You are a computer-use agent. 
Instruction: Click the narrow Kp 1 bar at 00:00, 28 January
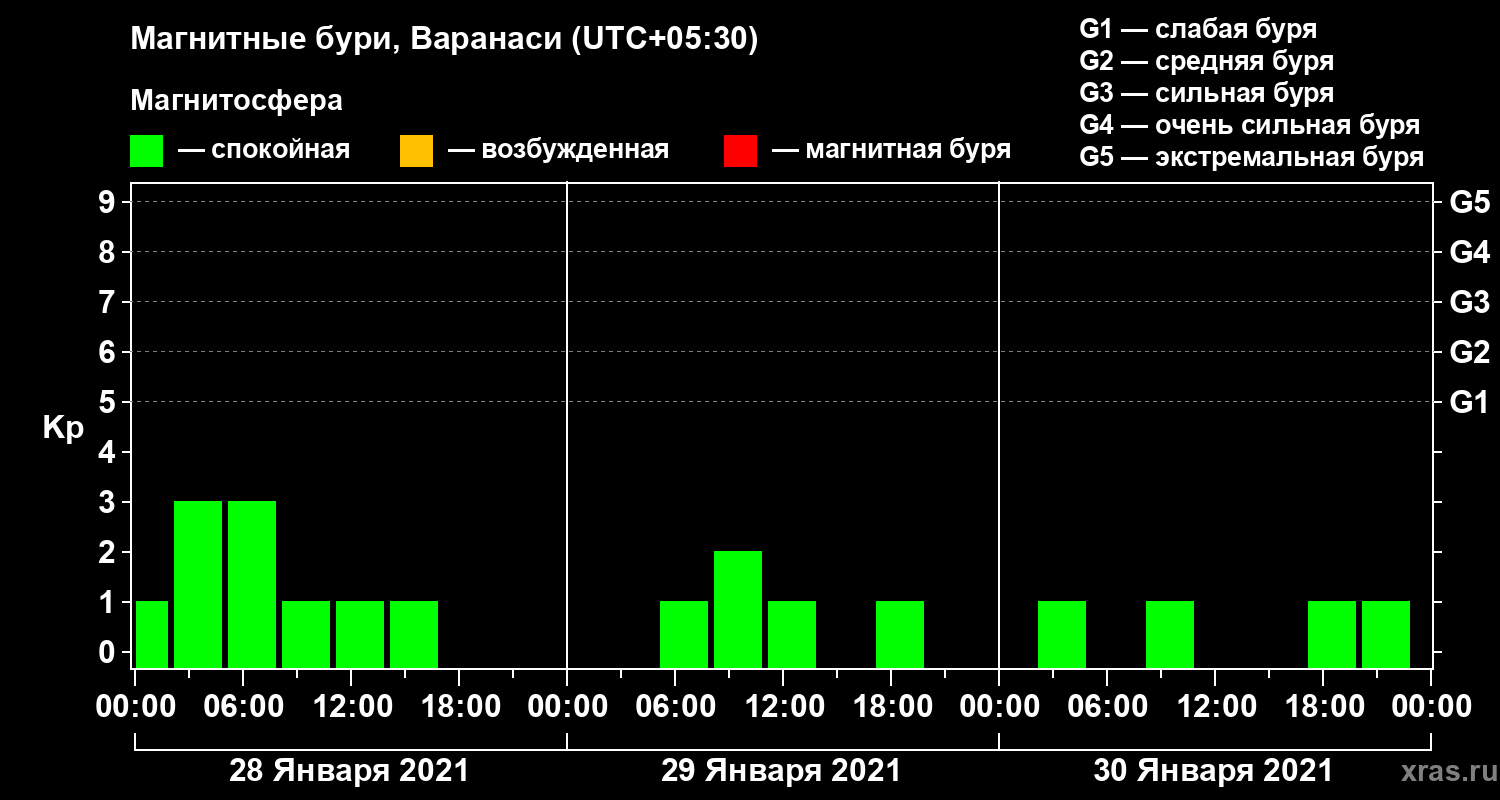coord(152,634)
